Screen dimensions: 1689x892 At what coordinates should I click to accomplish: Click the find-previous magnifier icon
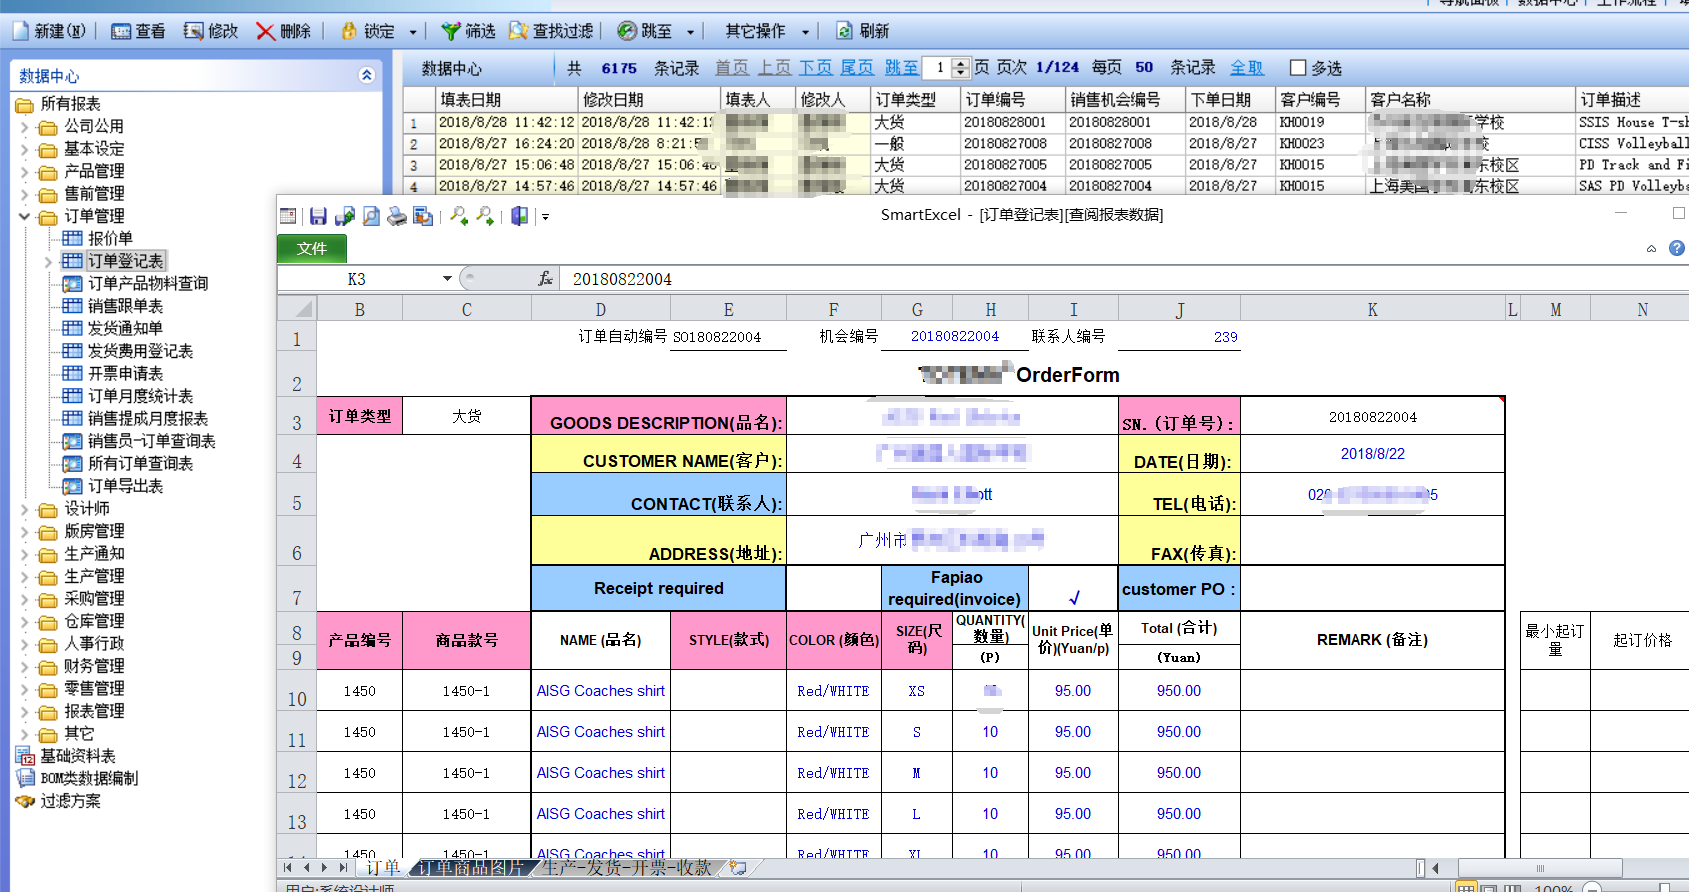(x=459, y=216)
